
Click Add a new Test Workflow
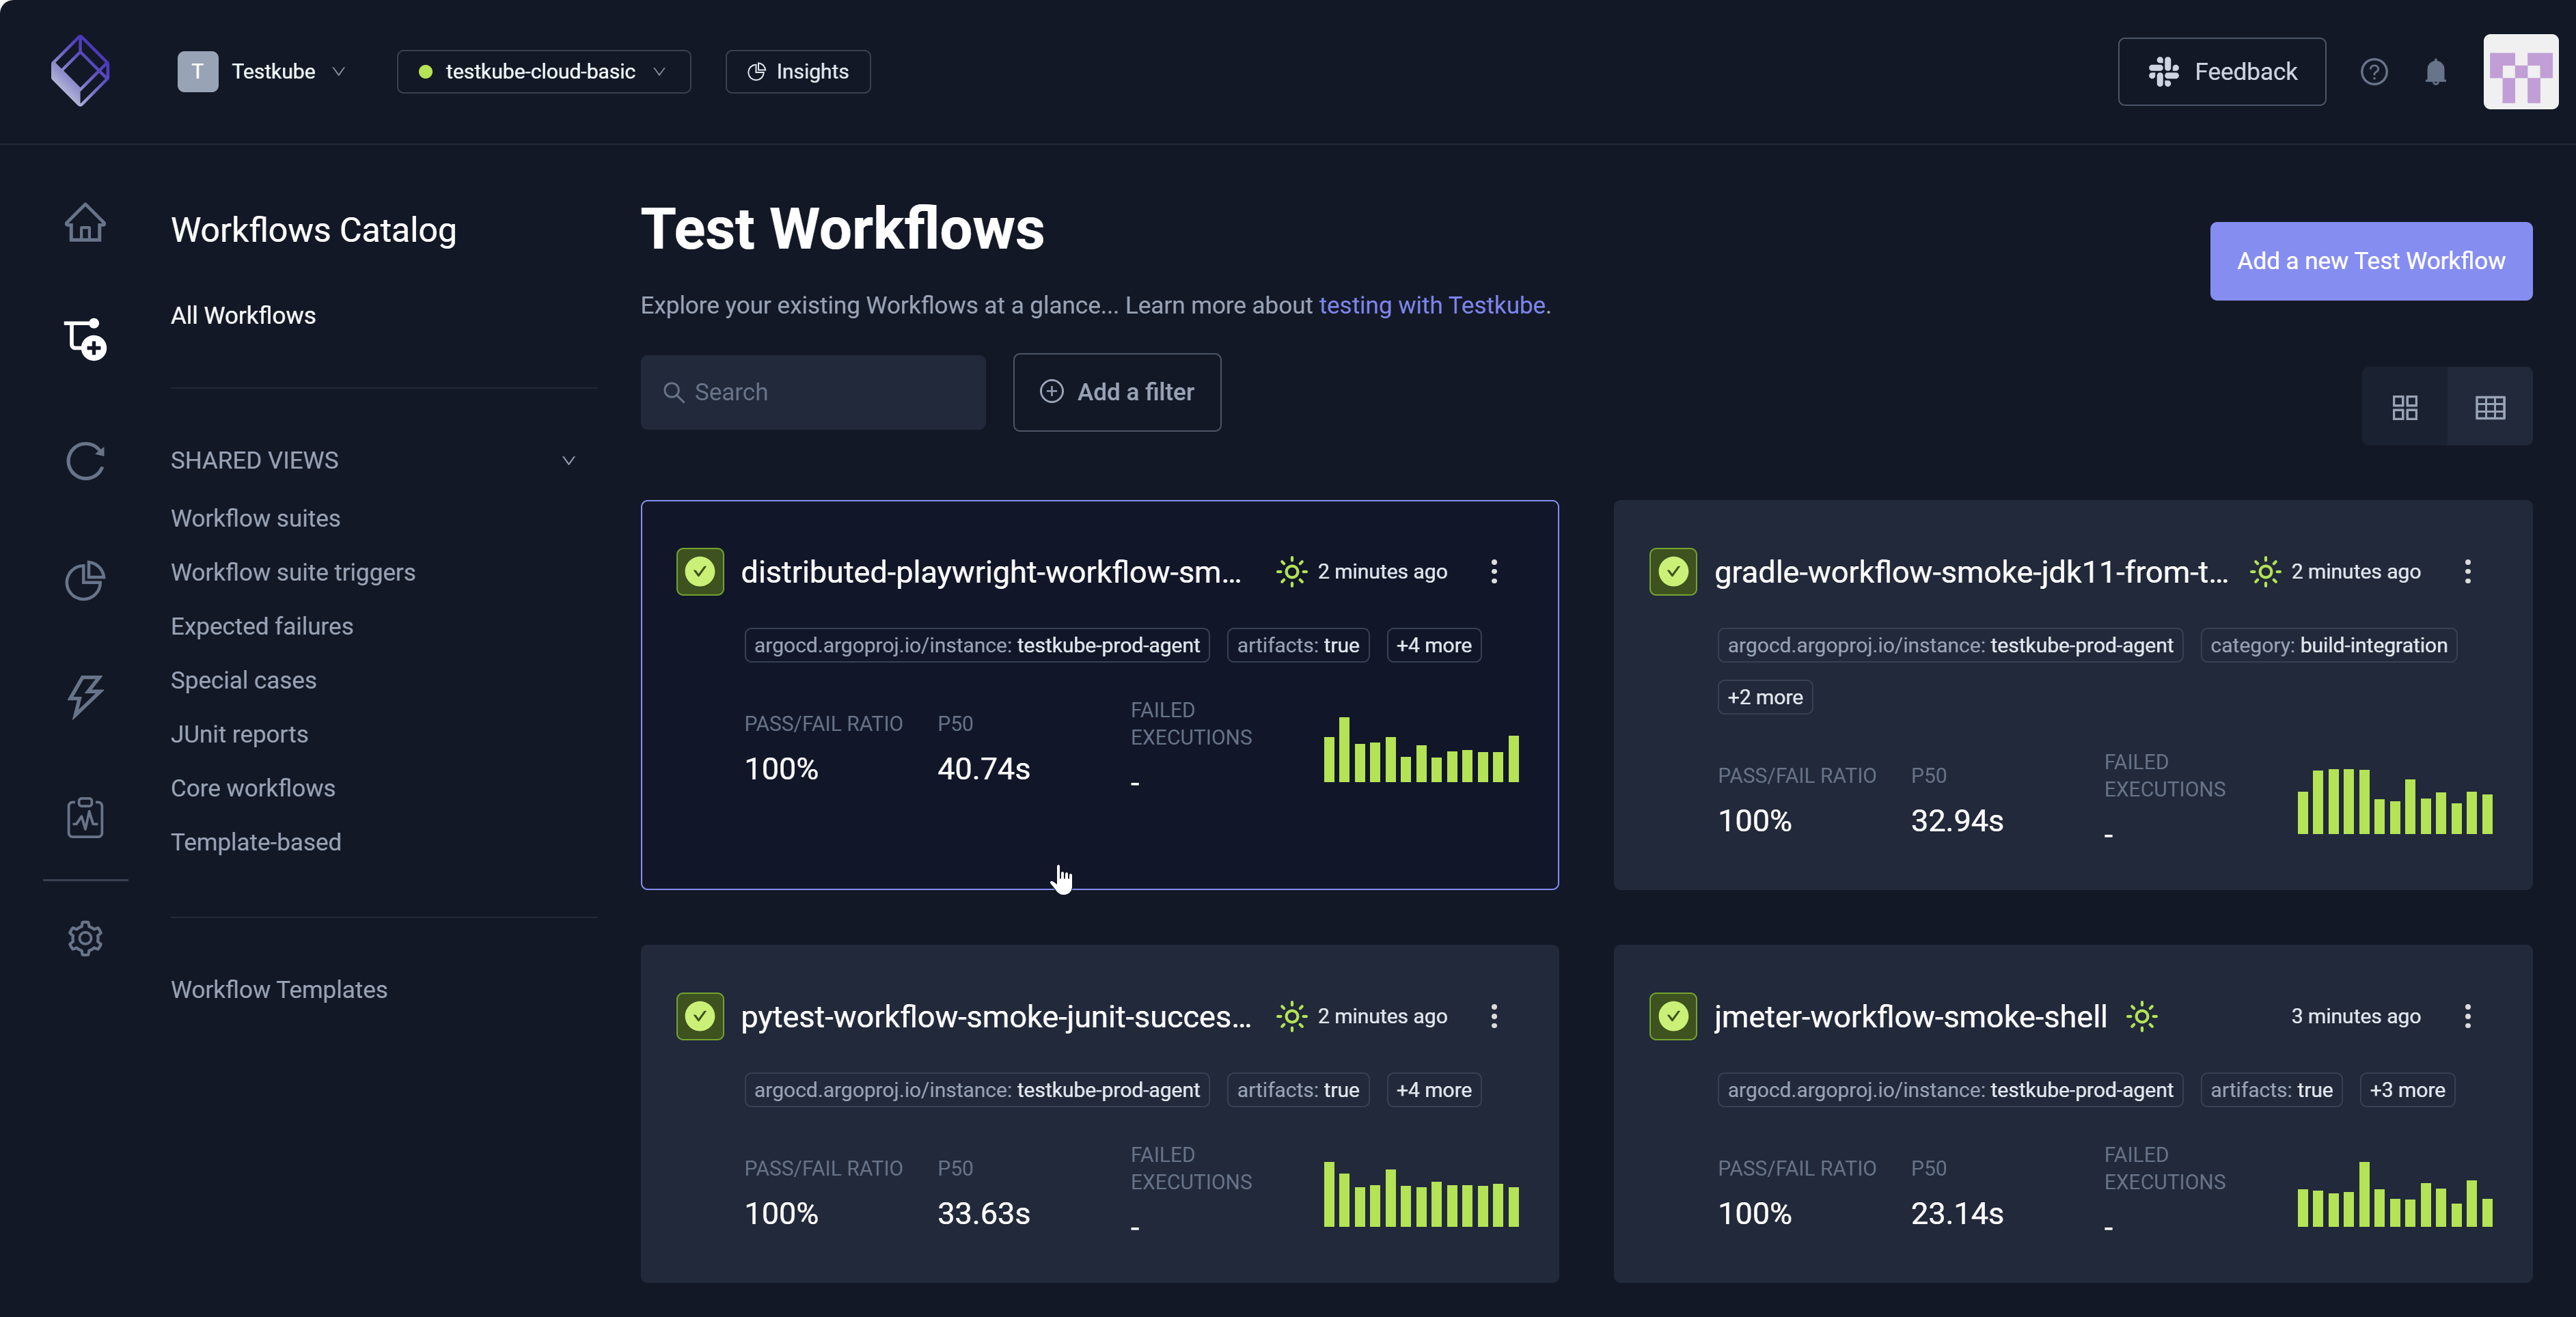click(2370, 261)
